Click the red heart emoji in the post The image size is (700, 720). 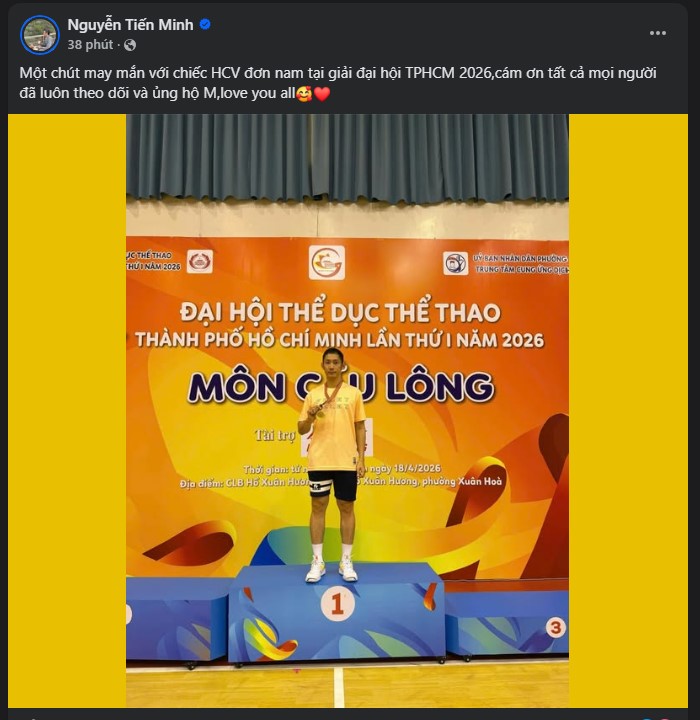coord(322,94)
